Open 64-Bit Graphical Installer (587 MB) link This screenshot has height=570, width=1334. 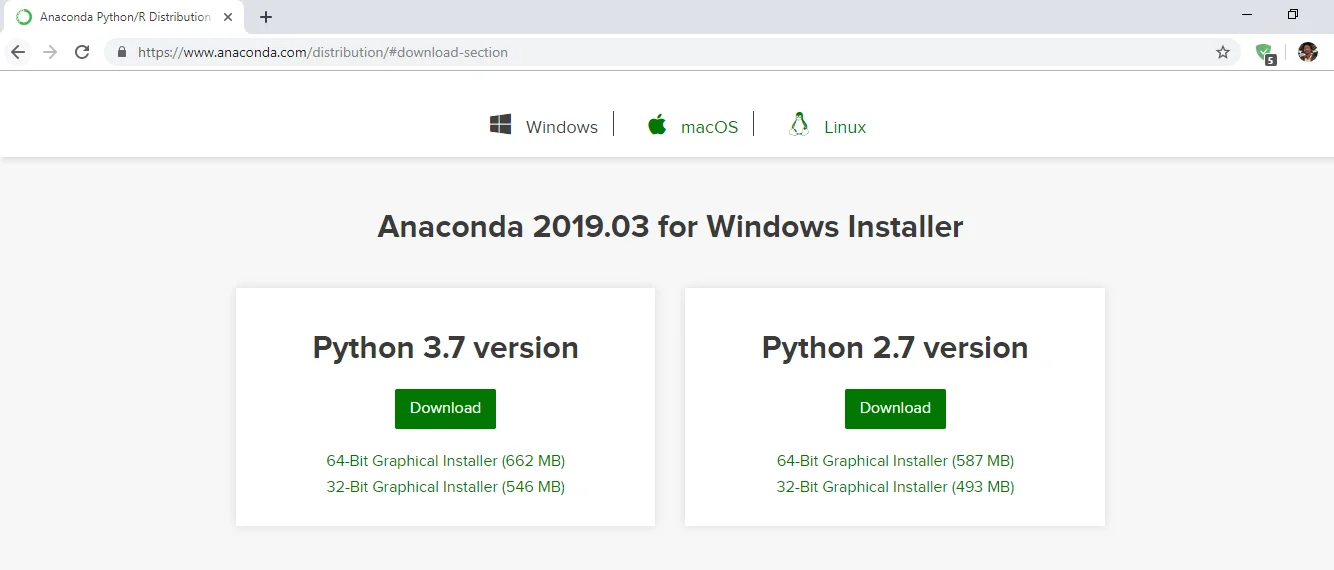895,461
